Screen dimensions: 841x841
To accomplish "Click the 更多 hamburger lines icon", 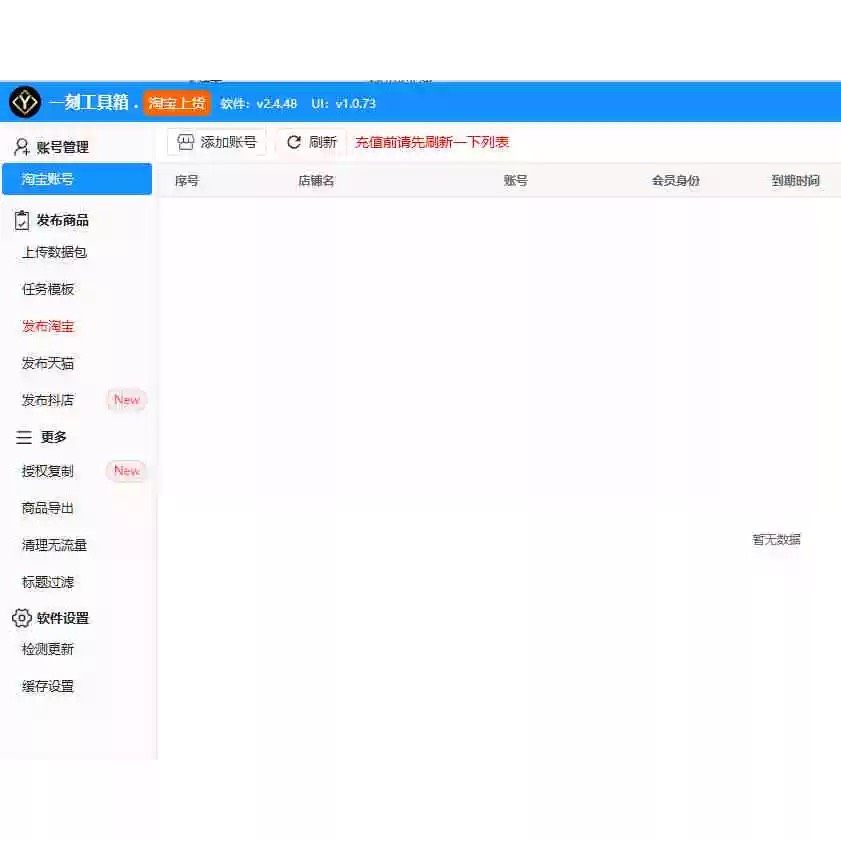I will [24, 437].
